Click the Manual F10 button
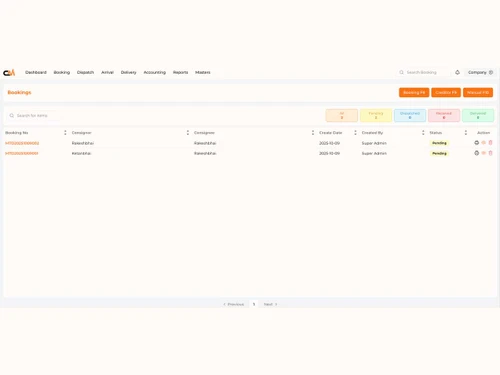The image size is (500, 375). pyautogui.click(x=478, y=93)
